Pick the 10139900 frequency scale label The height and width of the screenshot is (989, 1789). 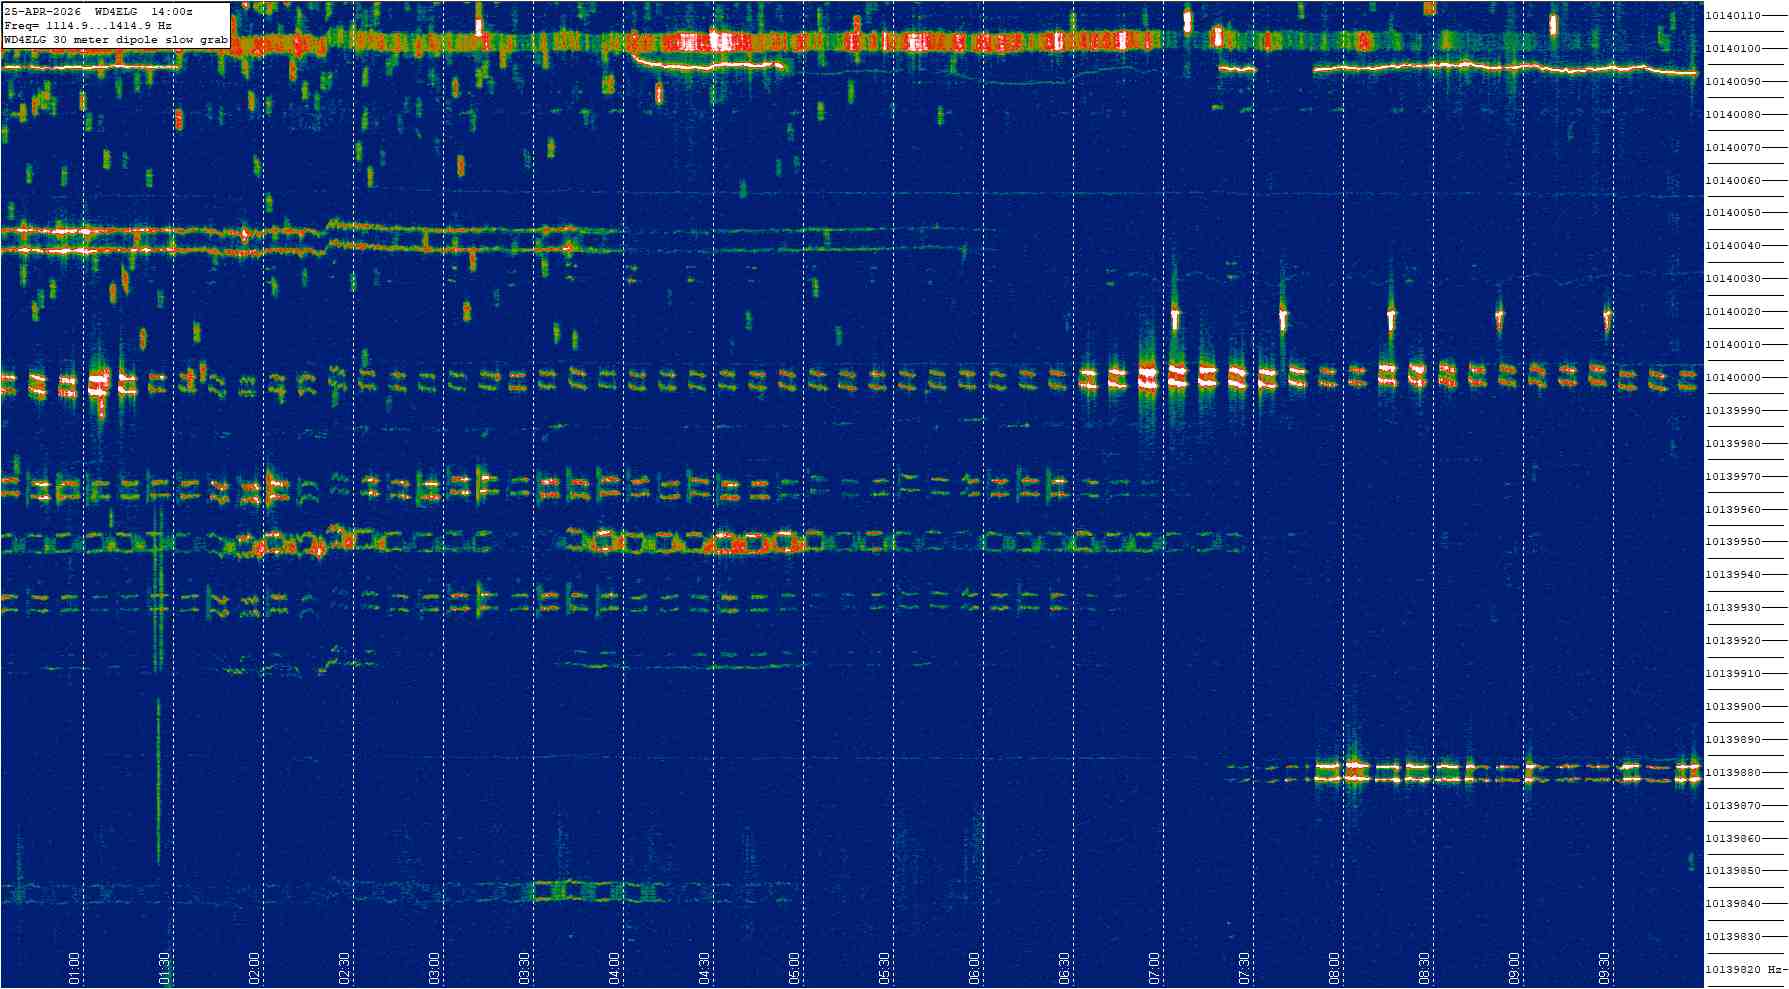tap(1733, 707)
